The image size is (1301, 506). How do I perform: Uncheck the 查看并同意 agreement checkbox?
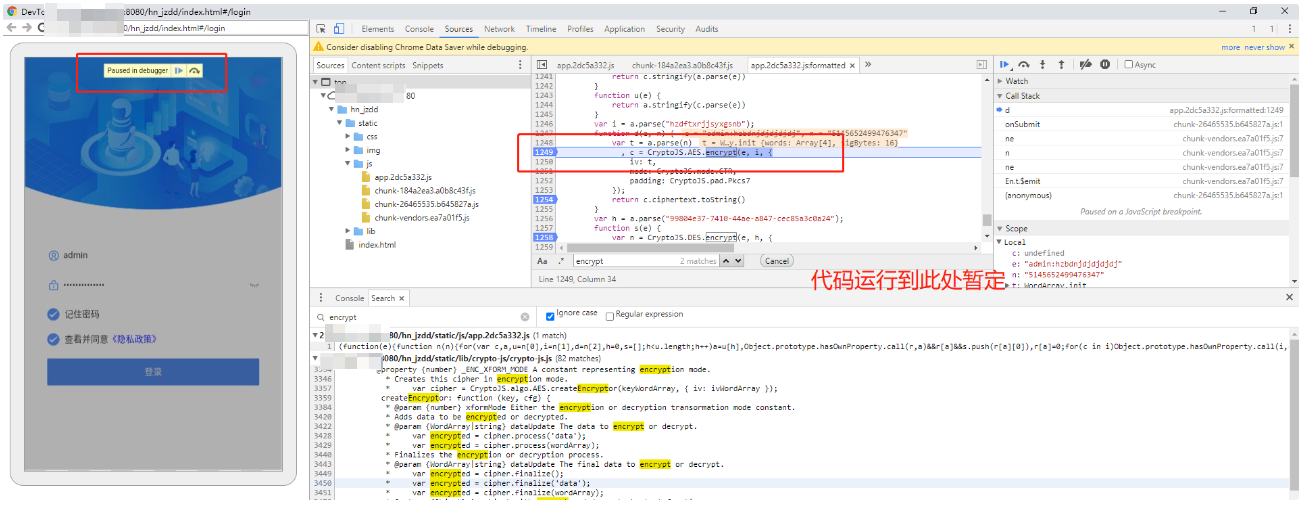click(x=53, y=339)
